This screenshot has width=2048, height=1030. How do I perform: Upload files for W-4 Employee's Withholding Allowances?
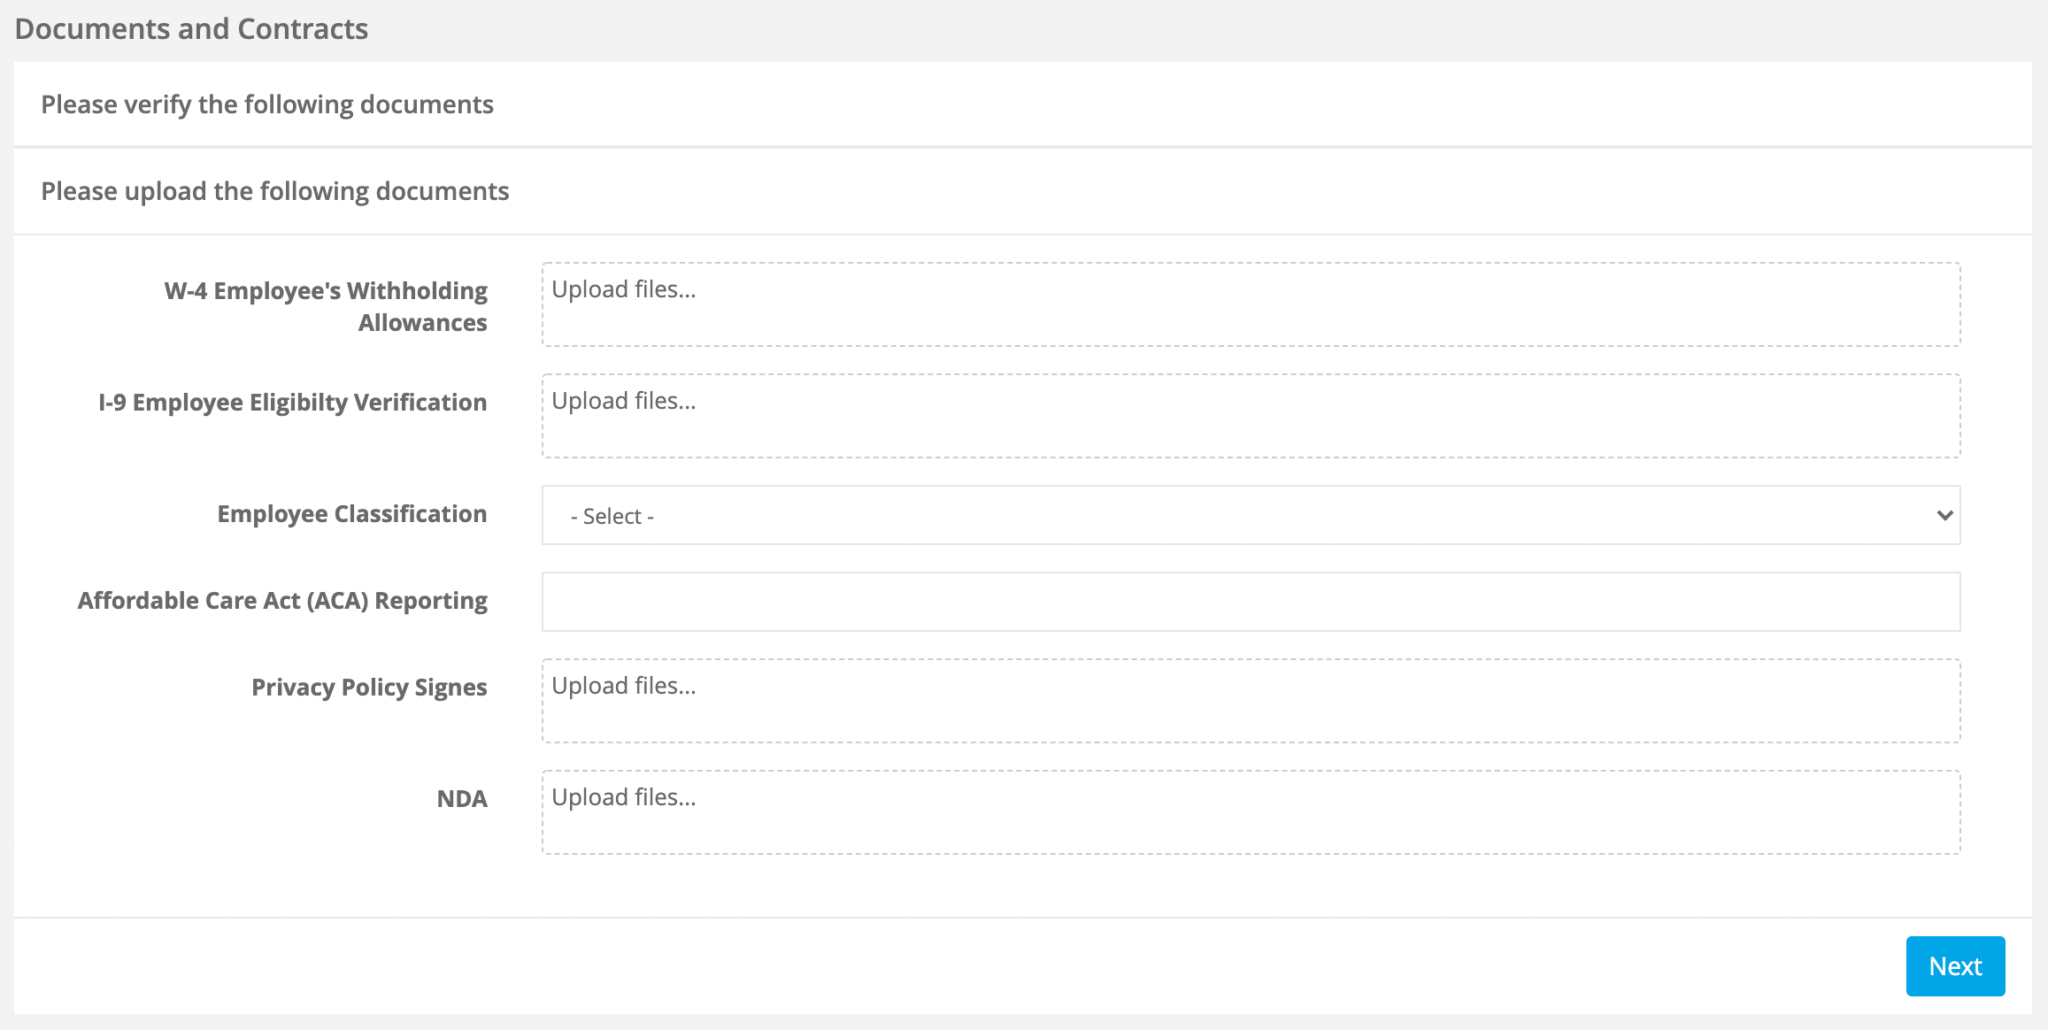pos(1250,304)
